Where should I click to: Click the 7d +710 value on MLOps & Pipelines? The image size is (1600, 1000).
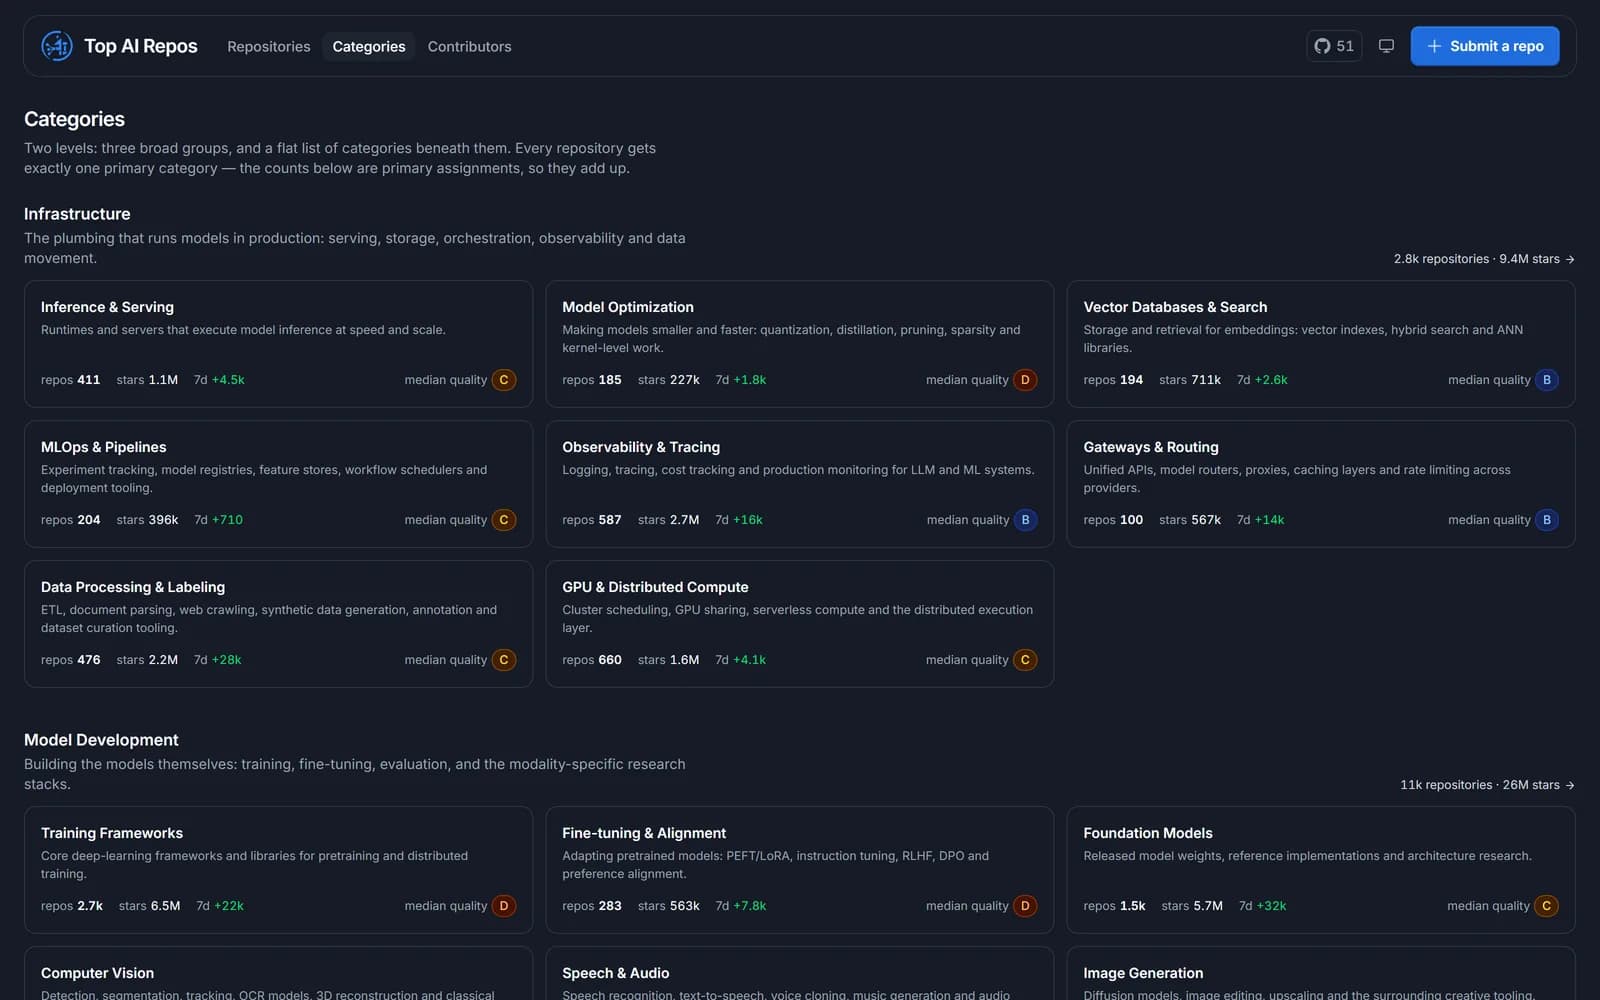(218, 520)
